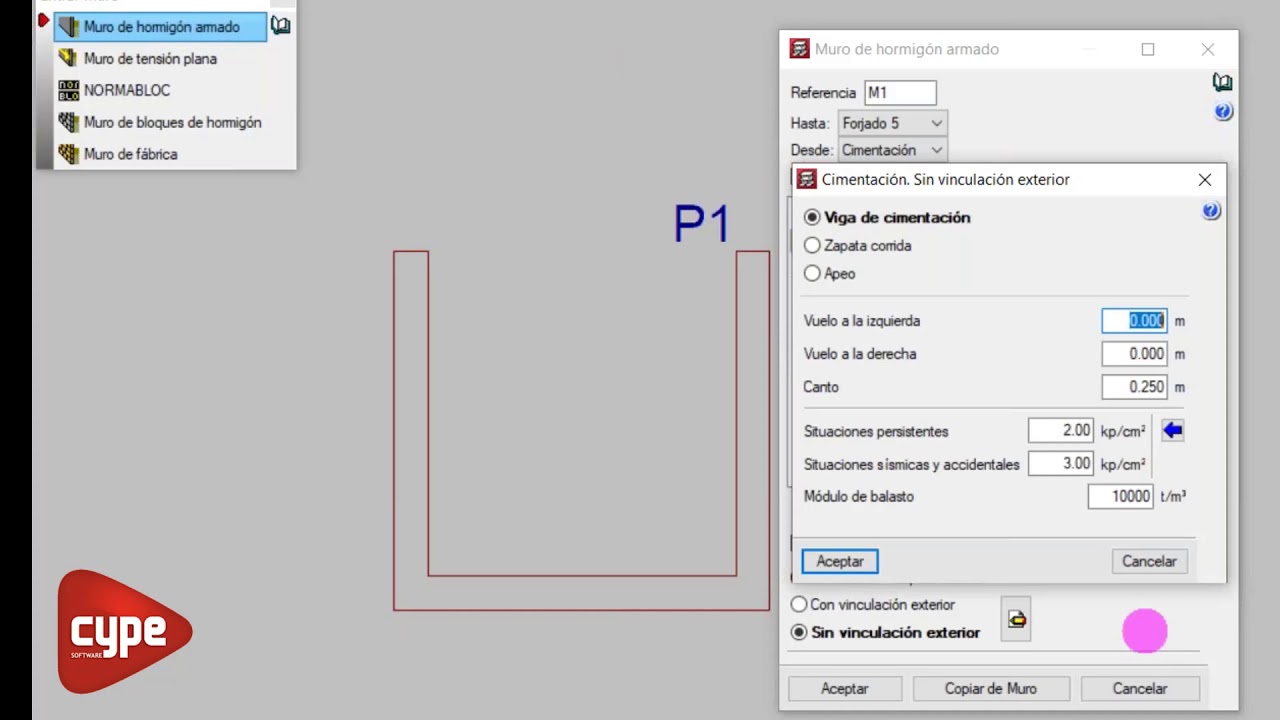Click Cancelar in Muro de hormigón window
1280x720 pixels.
(x=1140, y=689)
